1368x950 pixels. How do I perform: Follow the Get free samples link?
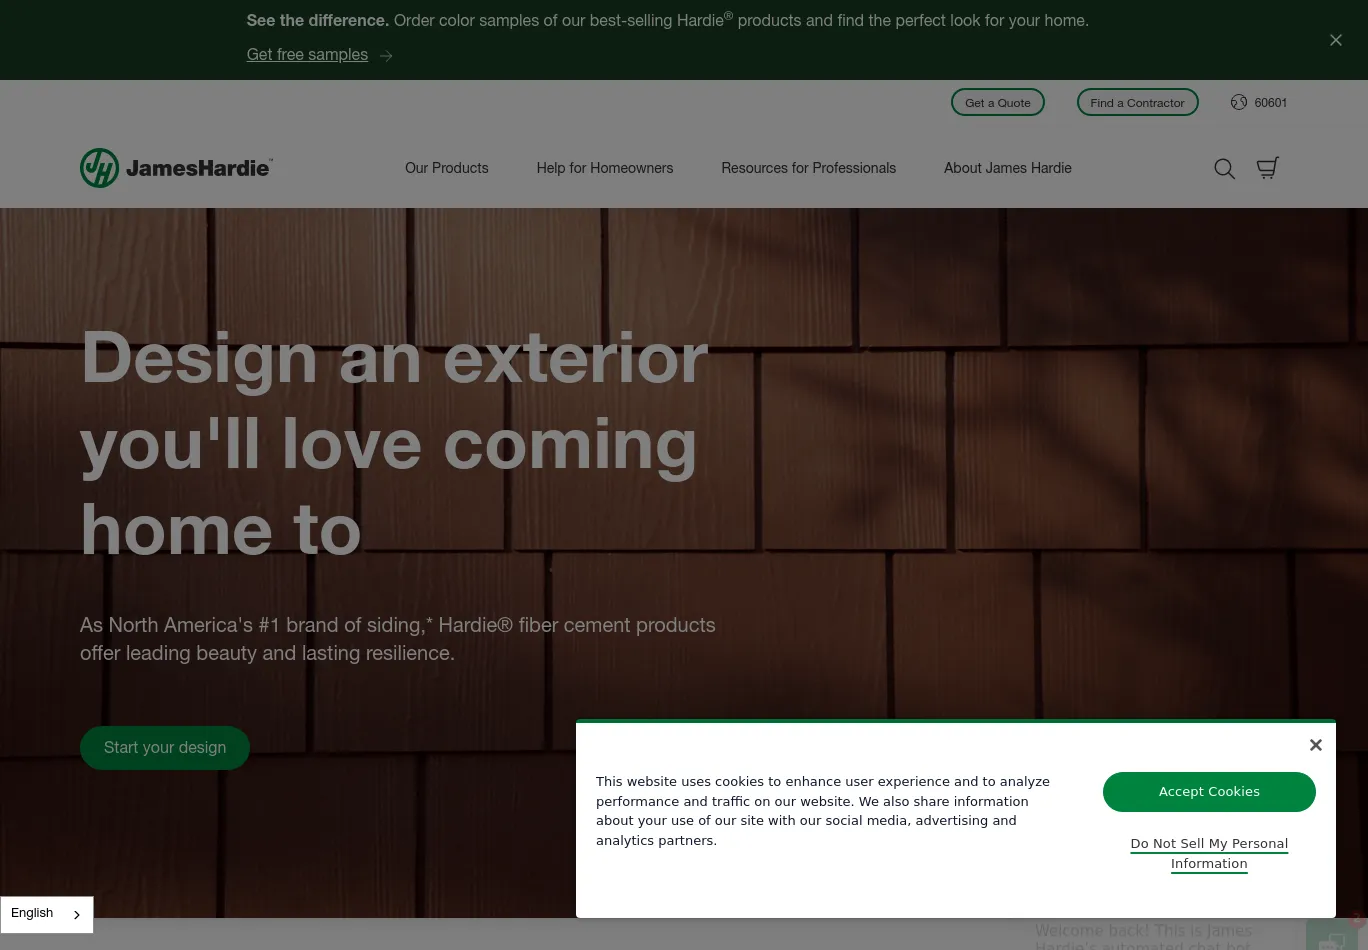(307, 55)
